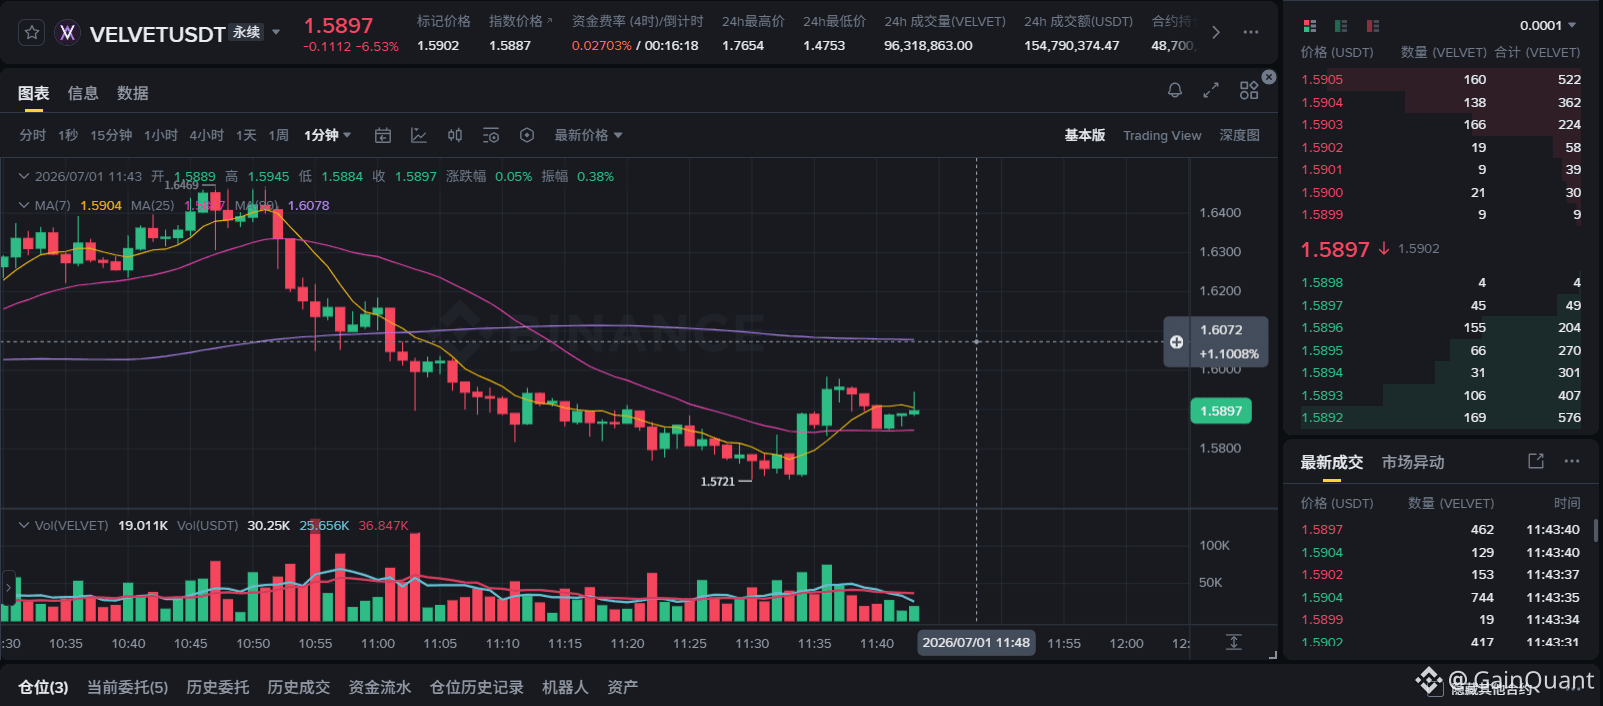The height and width of the screenshot is (706, 1603).
Task: Switch chart to Trading View
Action: pyautogui.click(x=1162, y=135)
